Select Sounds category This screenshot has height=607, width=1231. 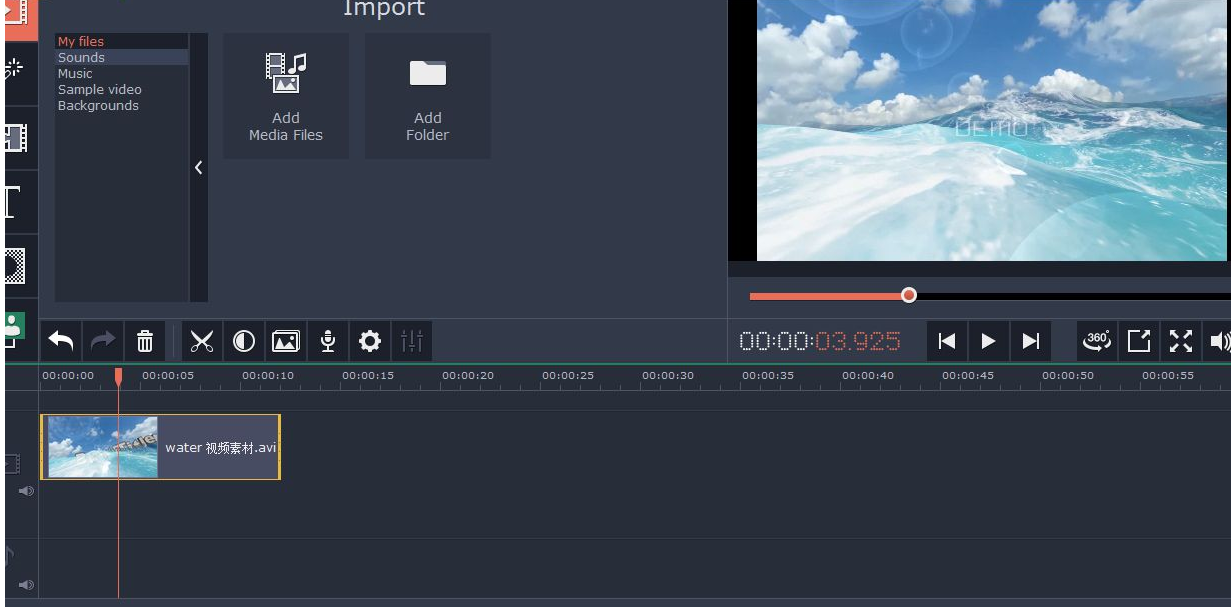click(x=122, y=57)
